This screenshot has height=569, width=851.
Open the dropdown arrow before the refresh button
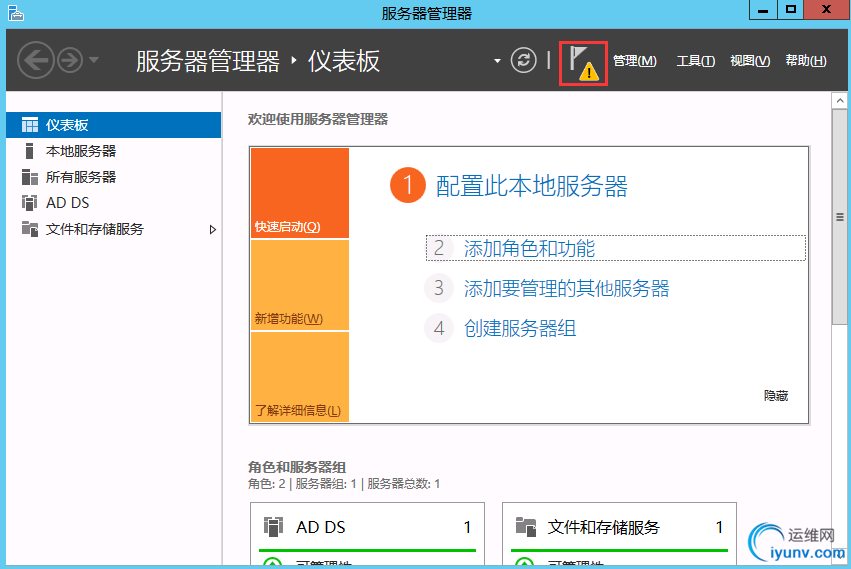(497, 61)
